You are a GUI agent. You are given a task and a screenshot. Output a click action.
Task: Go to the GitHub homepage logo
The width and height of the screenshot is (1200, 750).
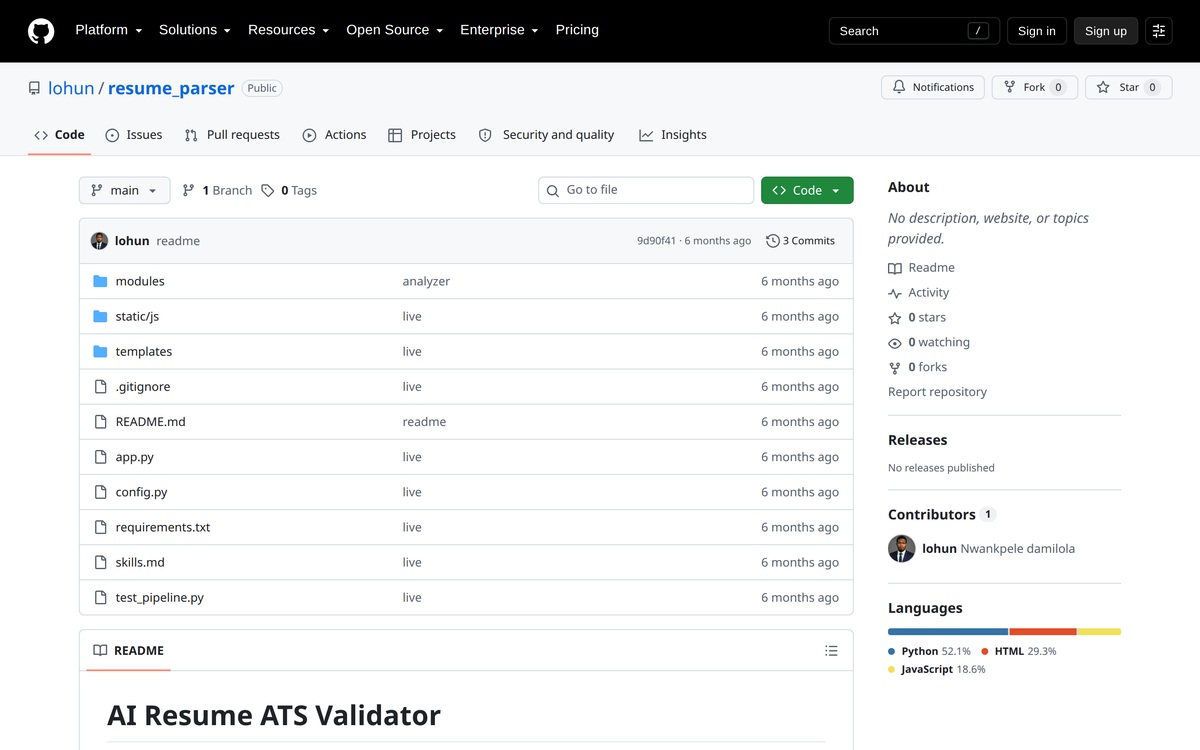pos(41,31)
